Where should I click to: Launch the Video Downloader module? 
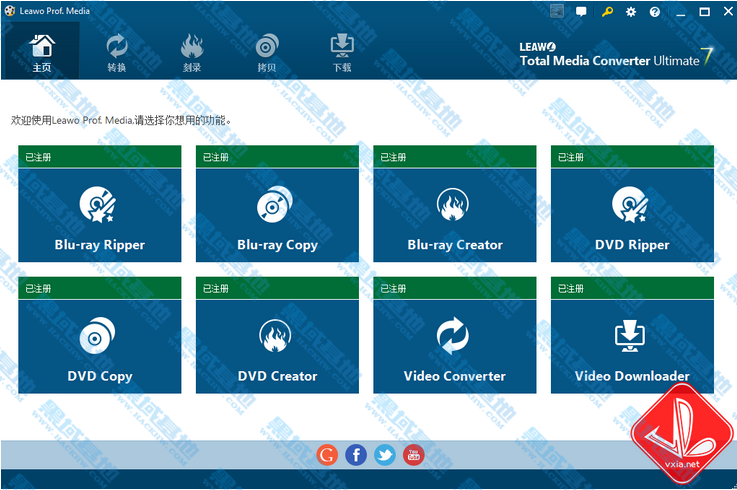[x=632, y=347]
